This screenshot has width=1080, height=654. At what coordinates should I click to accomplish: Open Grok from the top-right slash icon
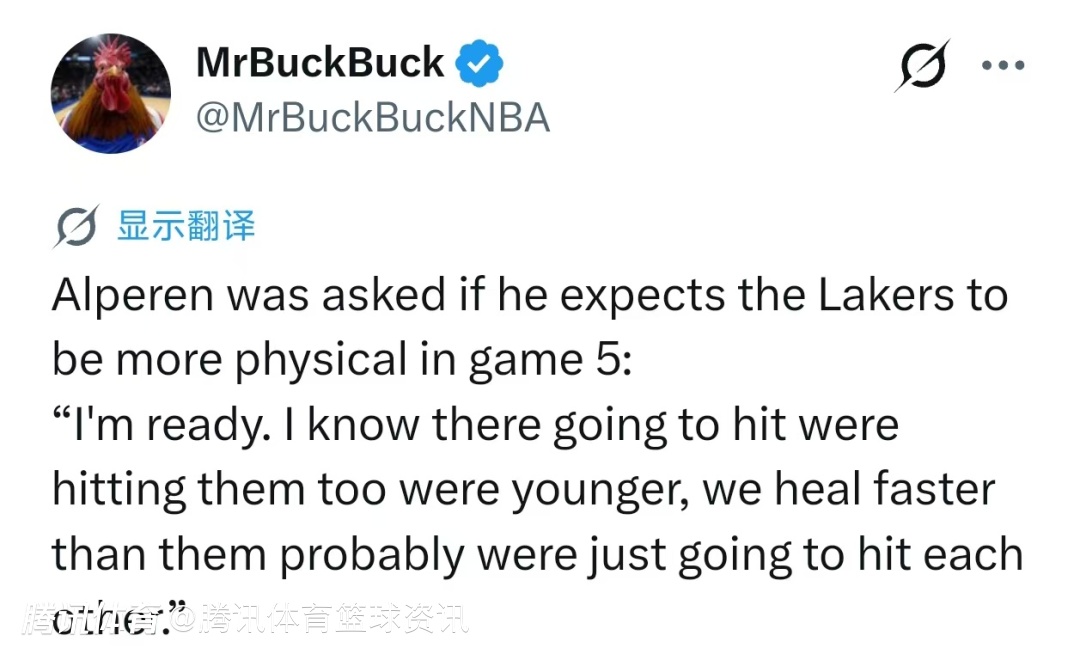[921, 65]
